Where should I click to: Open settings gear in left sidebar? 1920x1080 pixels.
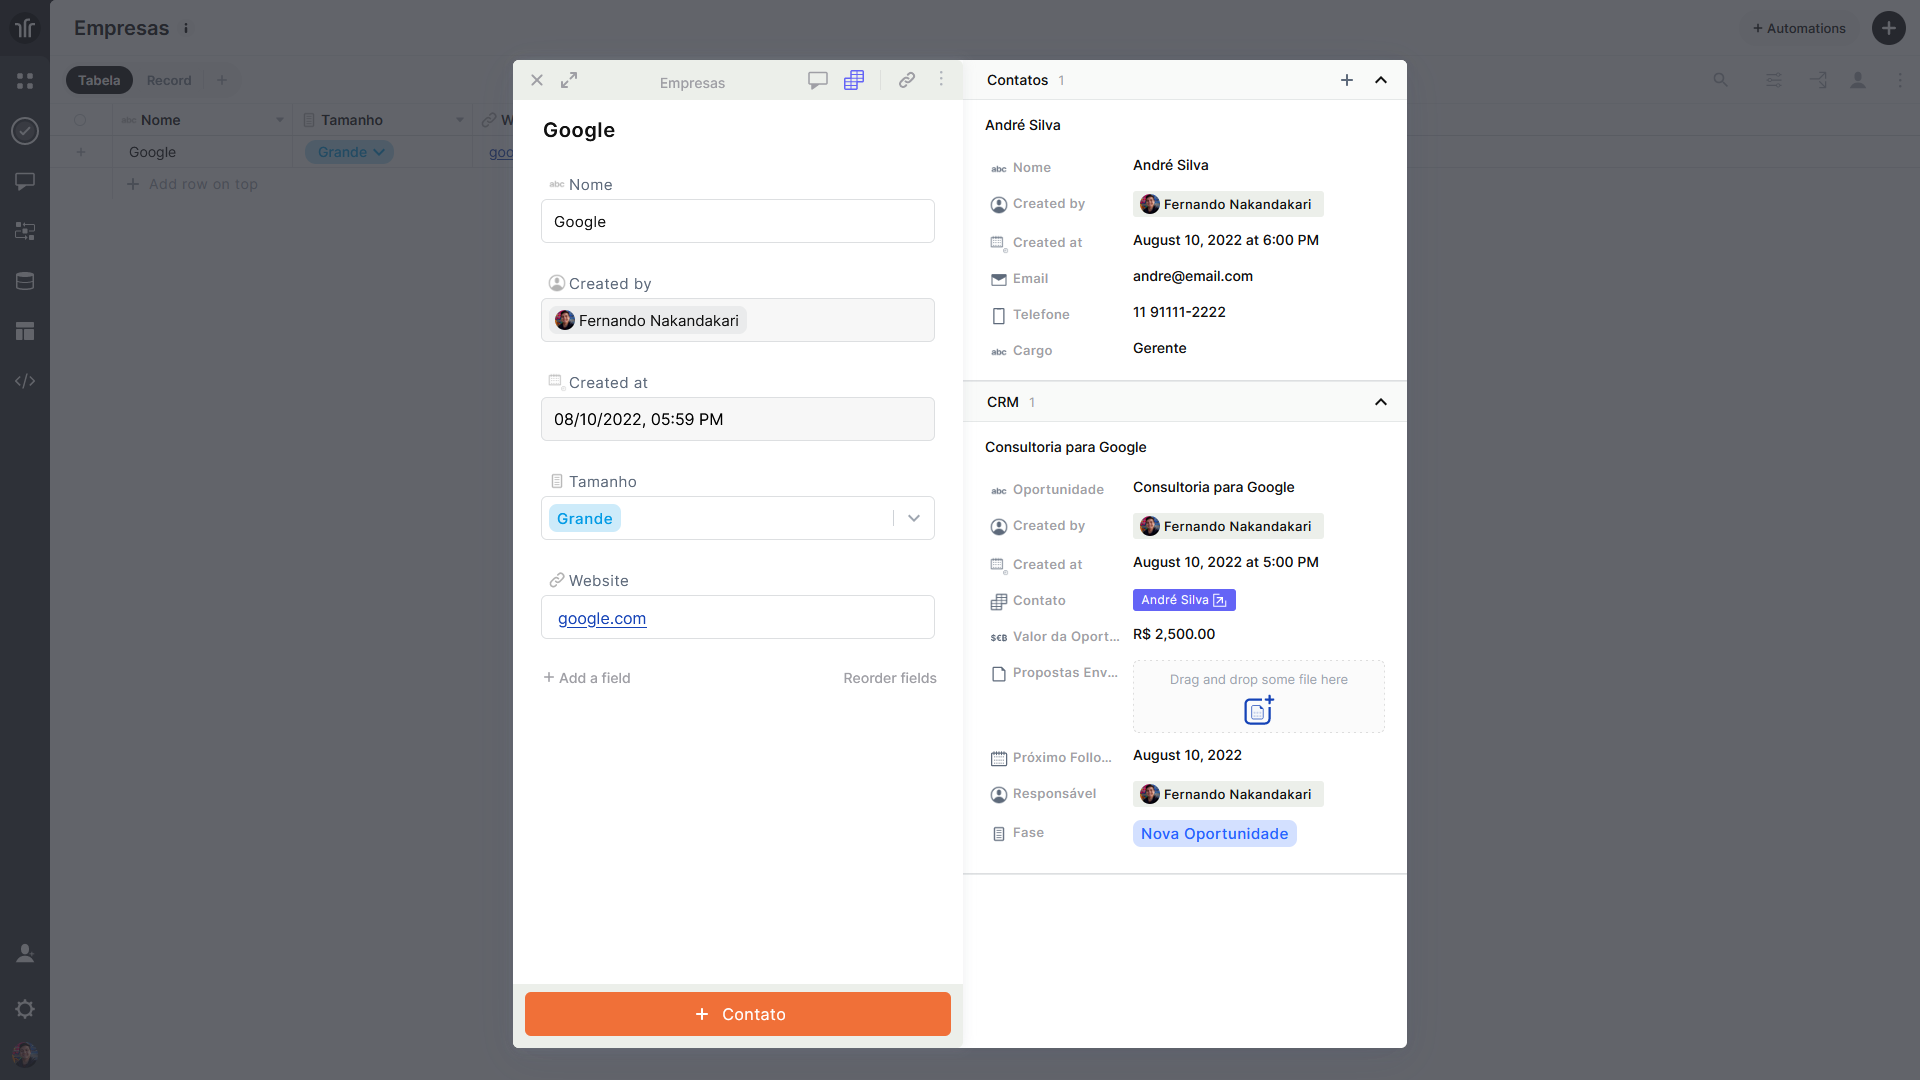click(x=25, y=1009)
